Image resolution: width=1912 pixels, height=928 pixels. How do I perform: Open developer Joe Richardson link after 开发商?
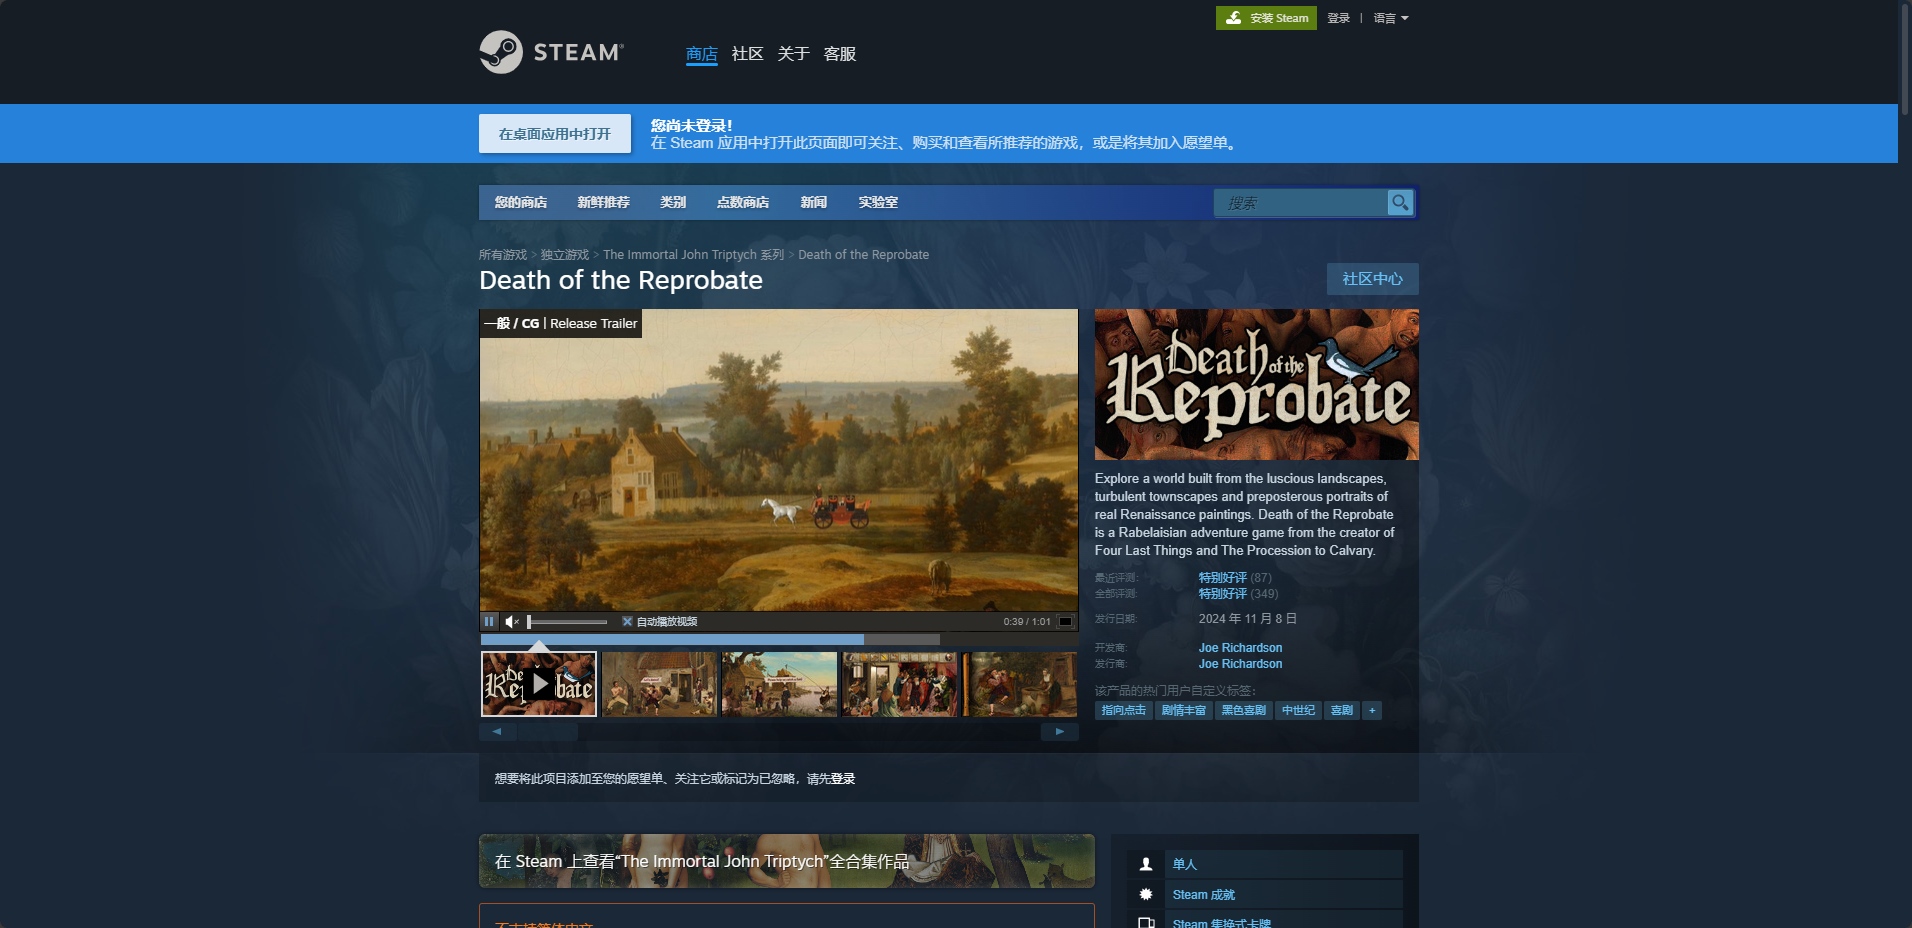1240,648
